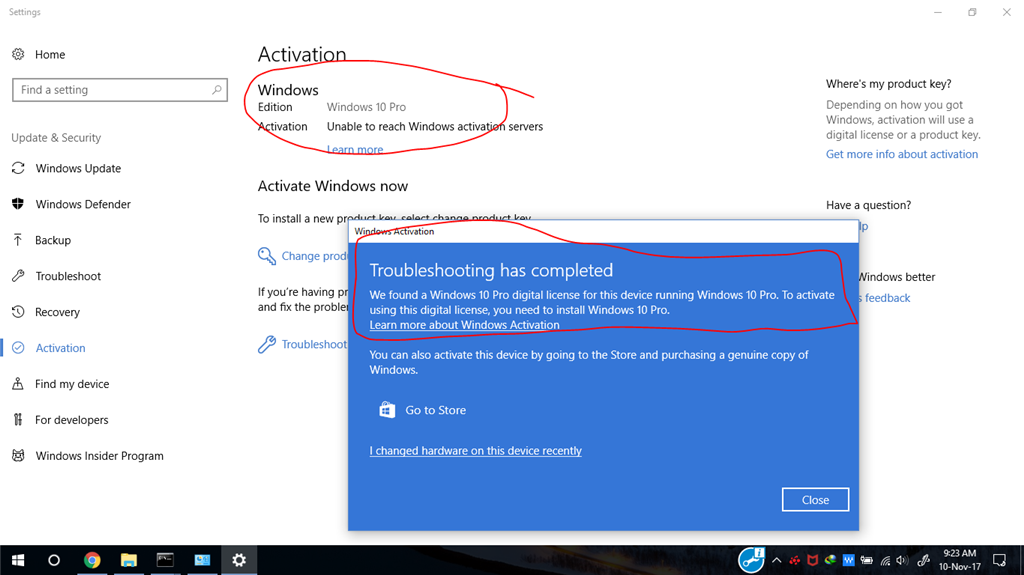Open Windows Insider Program page

coord(99,455)
